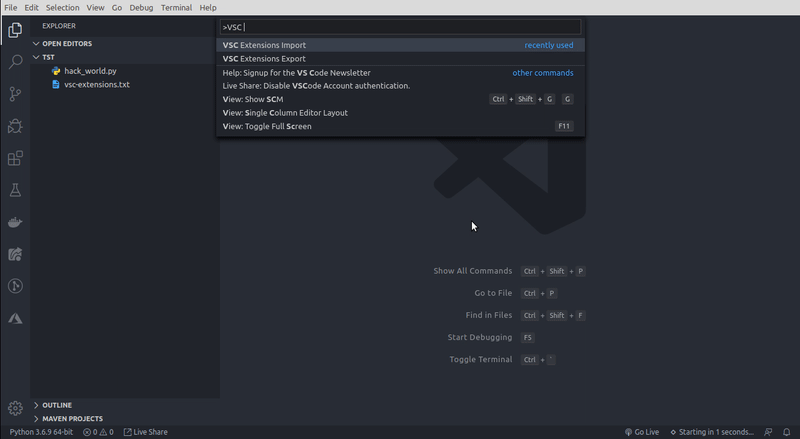Run VSC Extensions Export command
Viewport: 800px width, 439px height.
401,59
